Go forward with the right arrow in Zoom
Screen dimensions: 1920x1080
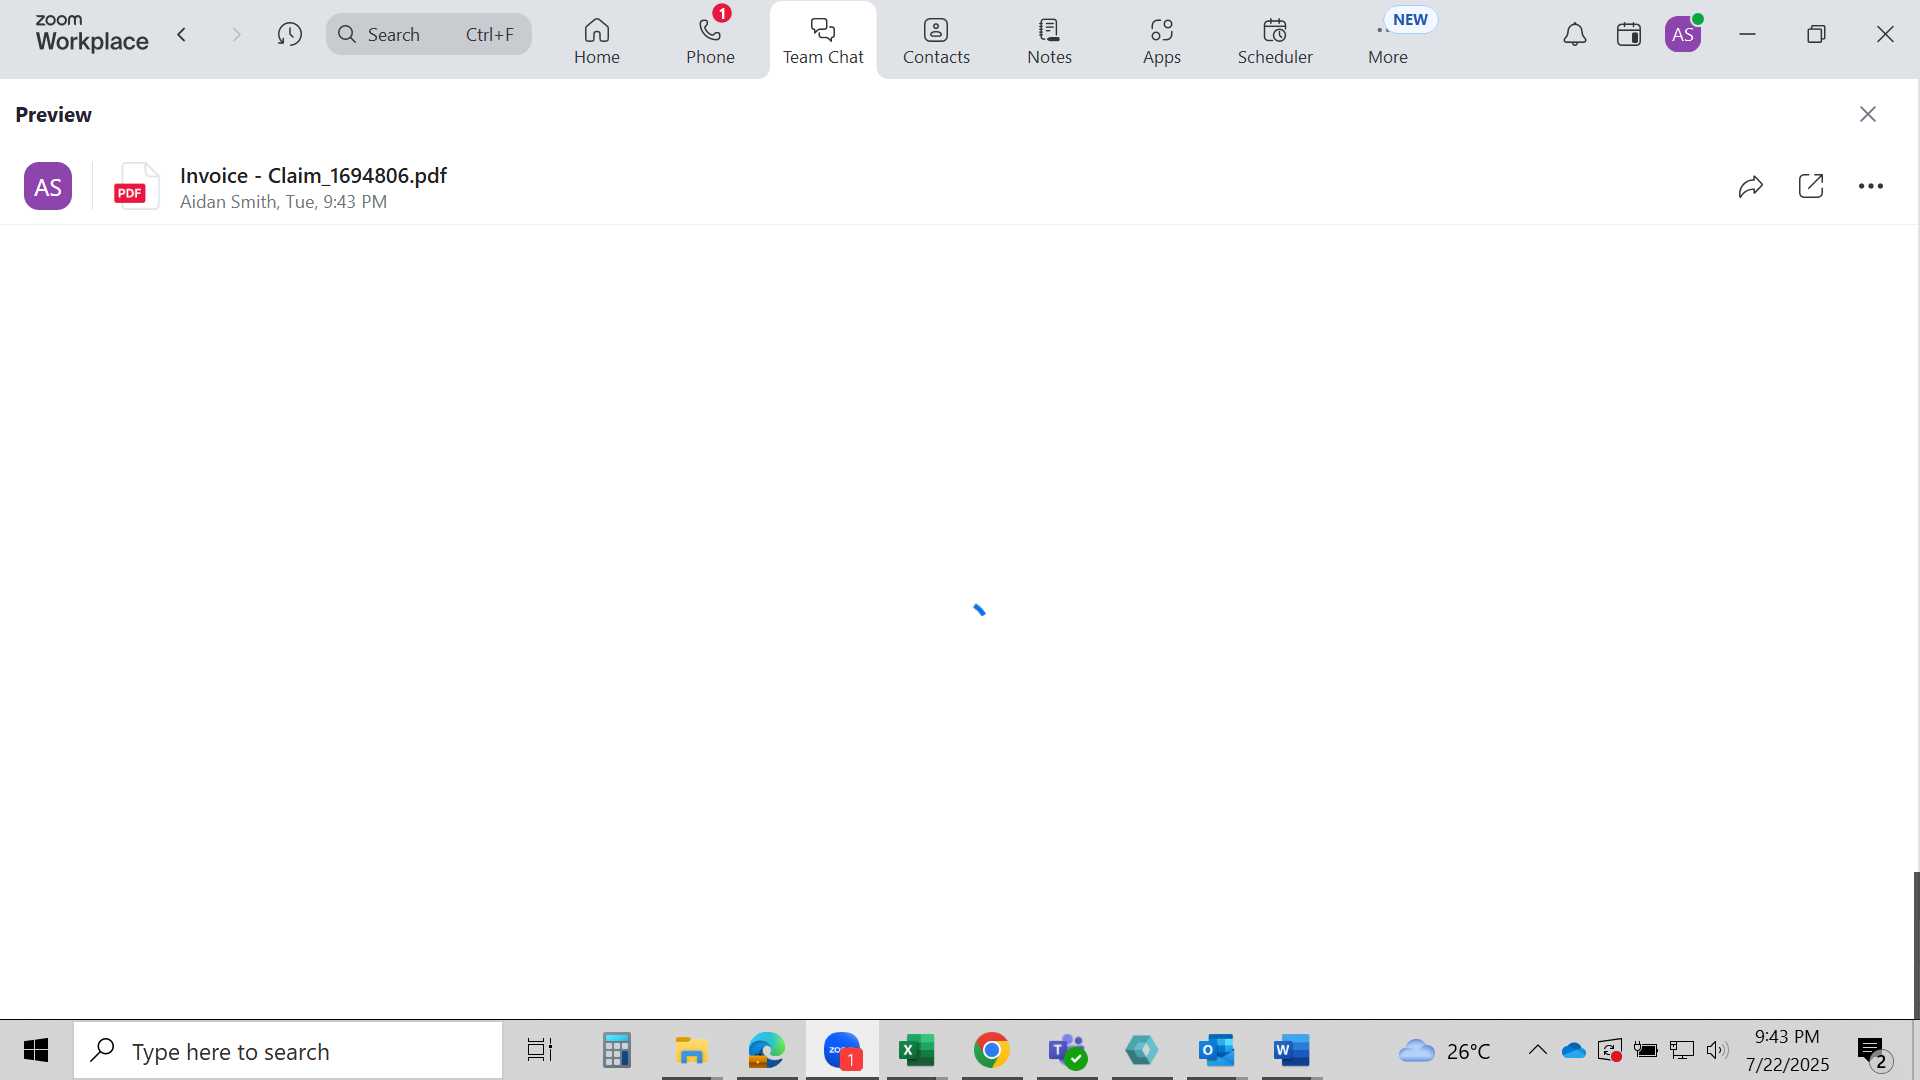(237, 35)
